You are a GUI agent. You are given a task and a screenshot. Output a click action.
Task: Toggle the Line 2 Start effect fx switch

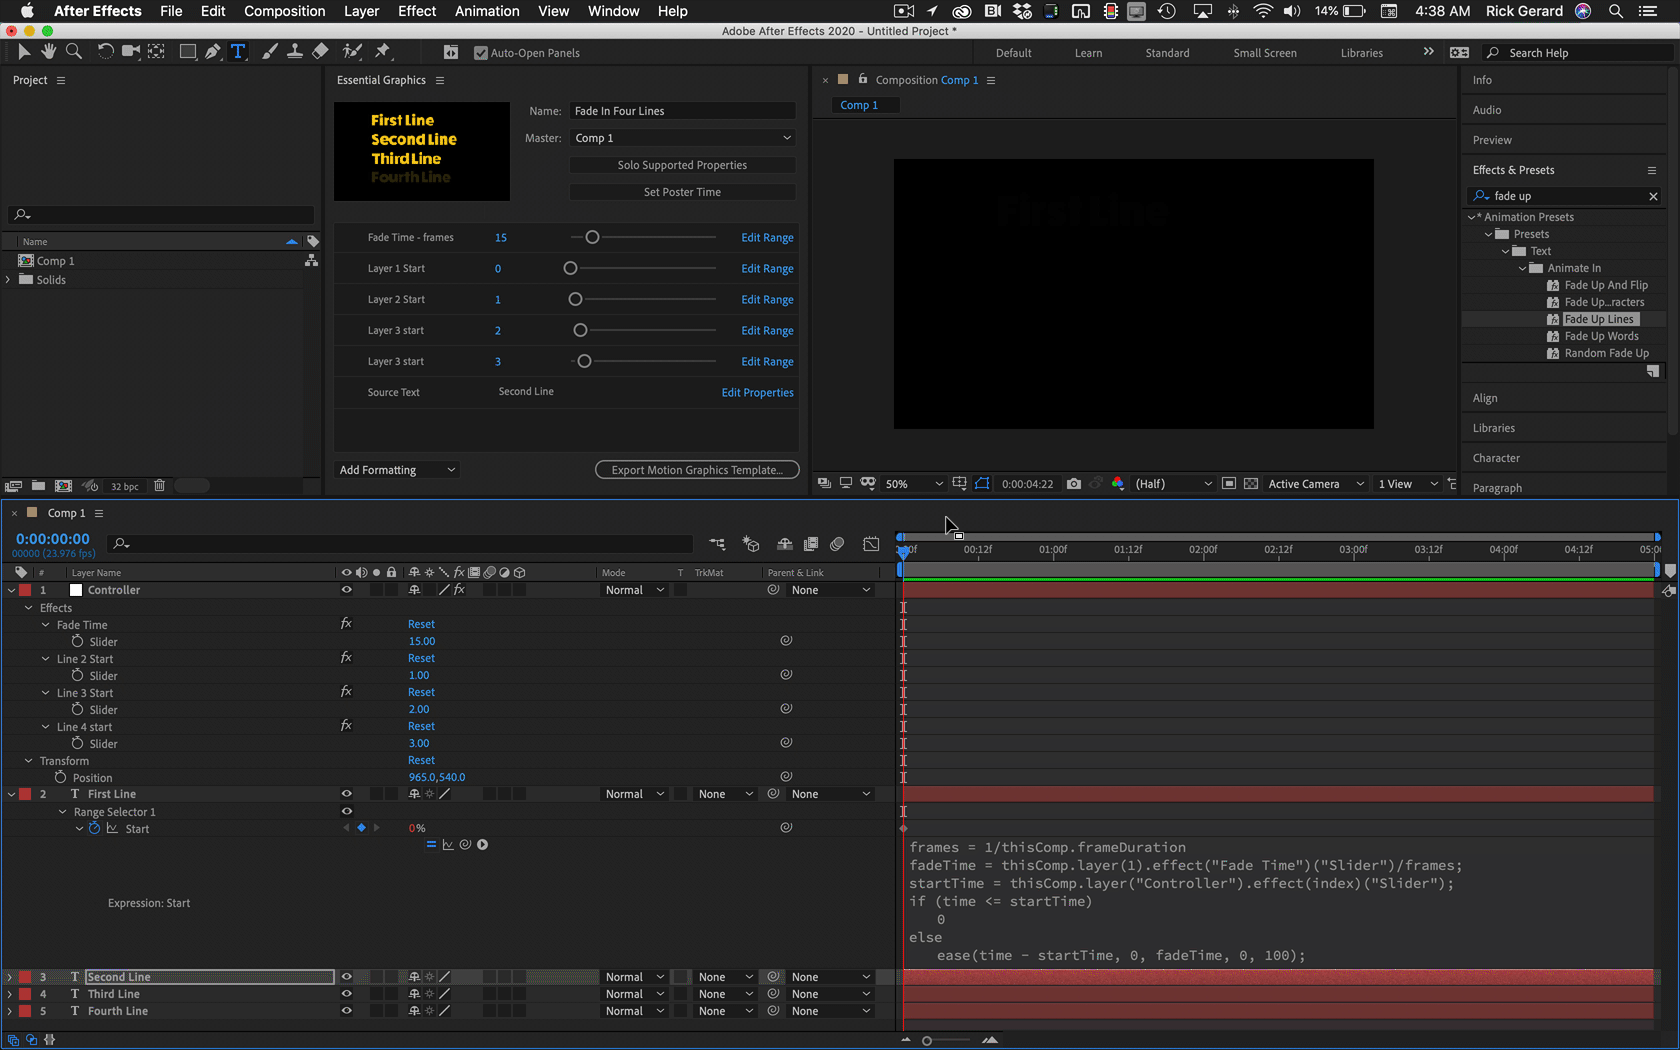click(346, 658)
